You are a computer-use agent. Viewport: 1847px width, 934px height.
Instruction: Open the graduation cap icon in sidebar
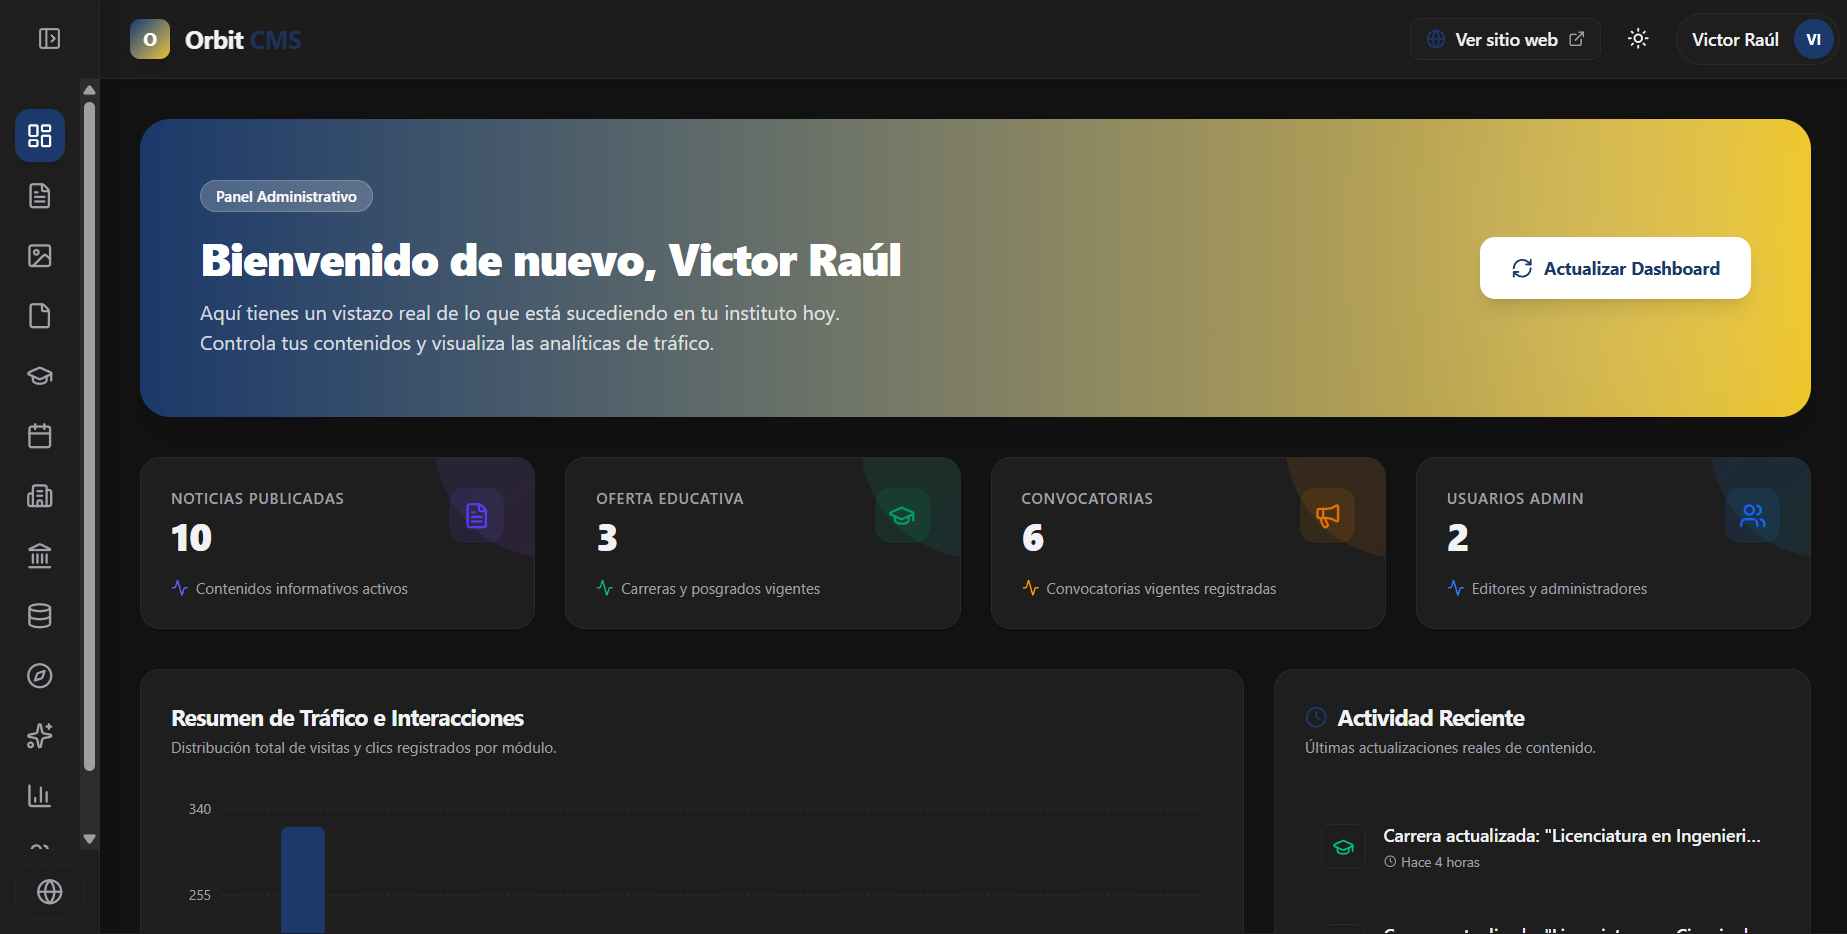40,376
